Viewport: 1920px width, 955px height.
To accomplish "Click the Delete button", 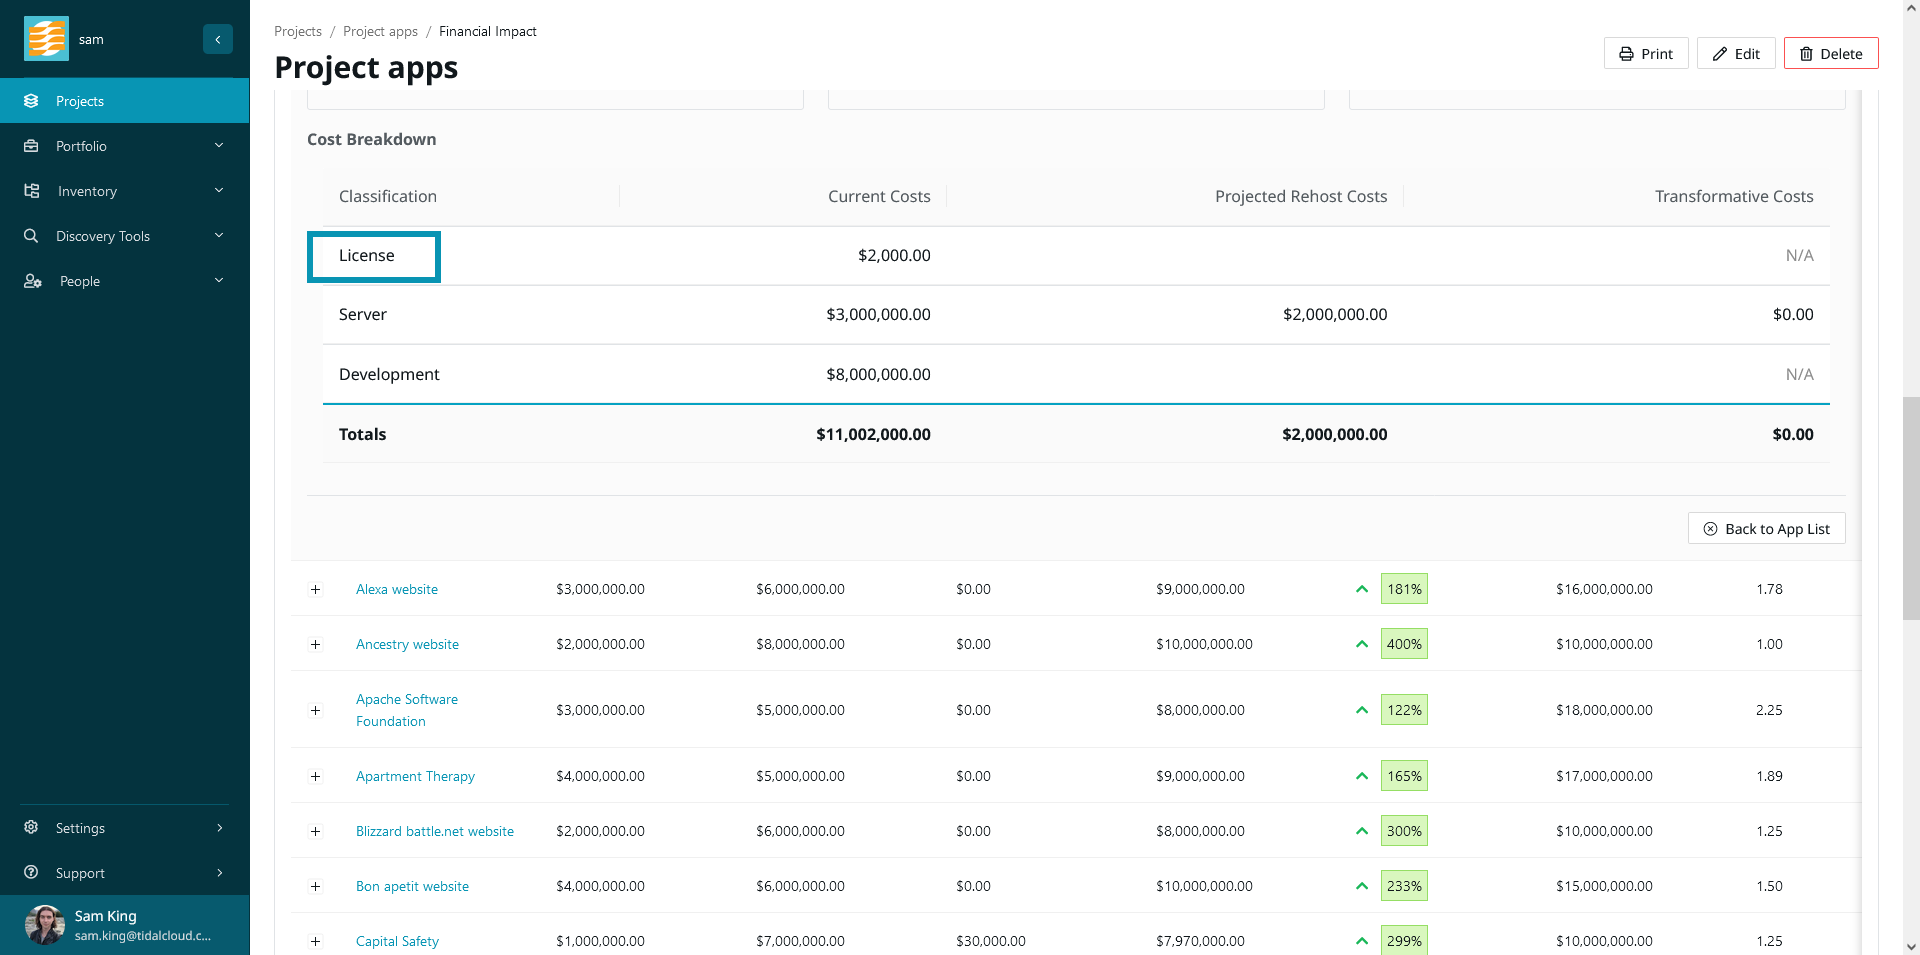I will click(1830, 54).
